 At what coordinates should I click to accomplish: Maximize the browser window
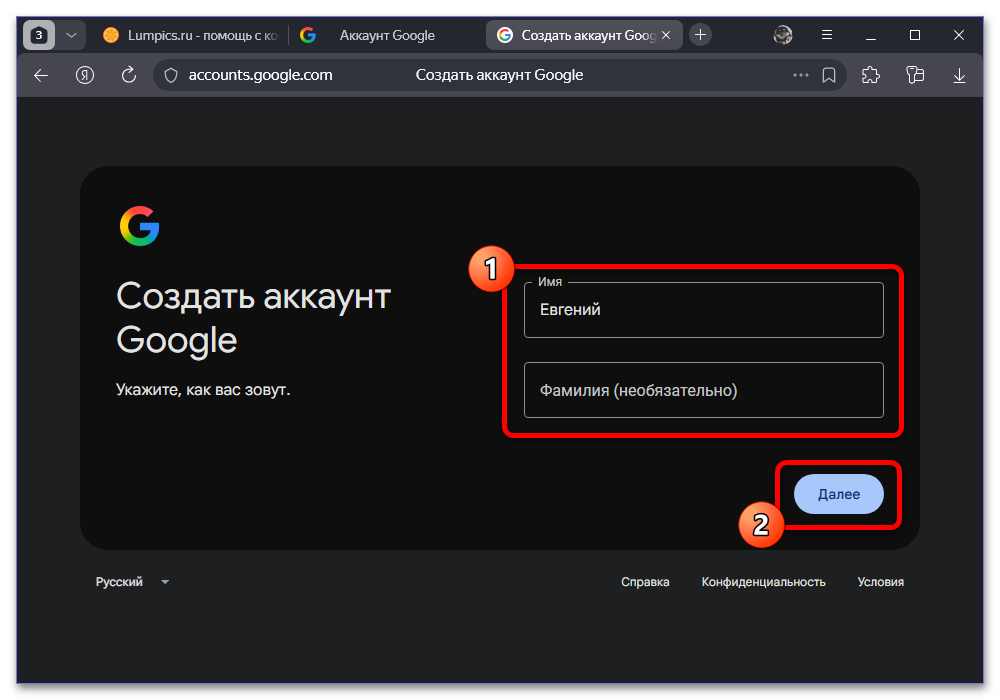(x=915, y=35)
